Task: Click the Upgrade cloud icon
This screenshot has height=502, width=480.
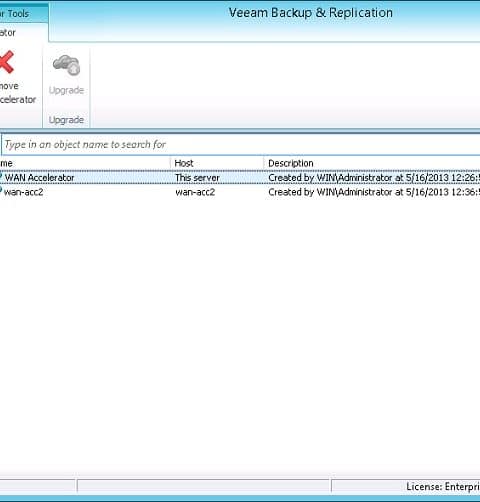Action: point(66,65)
